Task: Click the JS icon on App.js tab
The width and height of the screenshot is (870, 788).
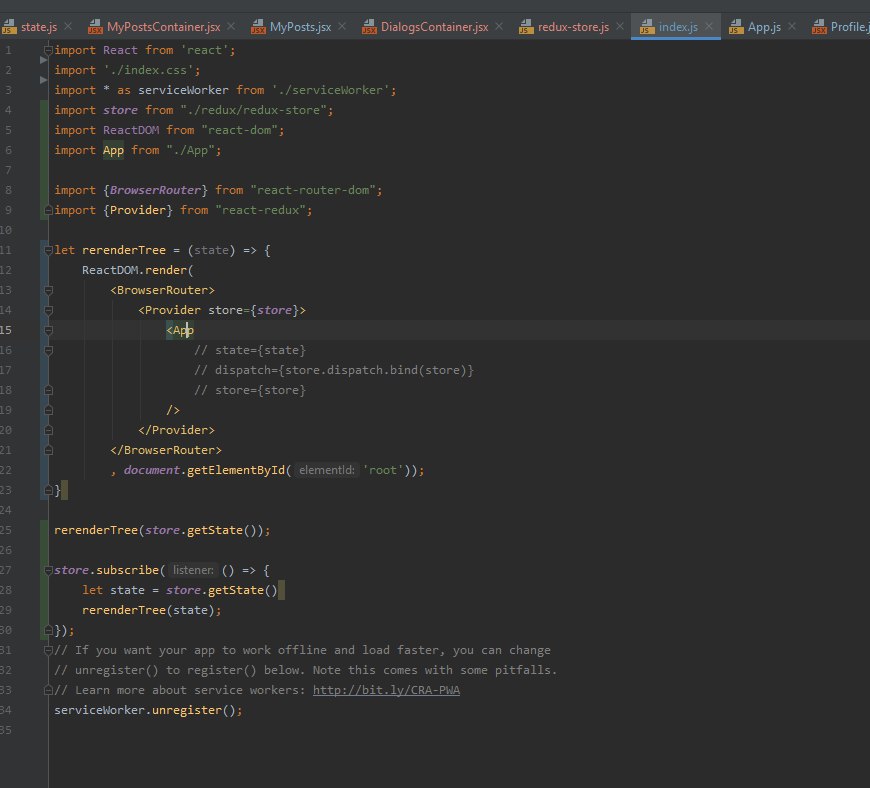Action: 734,27
